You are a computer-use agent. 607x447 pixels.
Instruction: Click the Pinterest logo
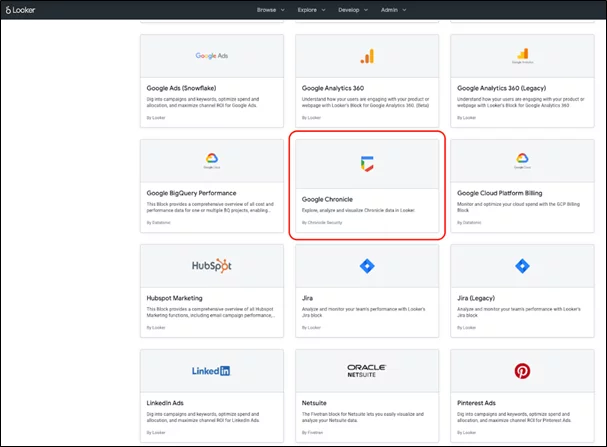click(523, 371)
